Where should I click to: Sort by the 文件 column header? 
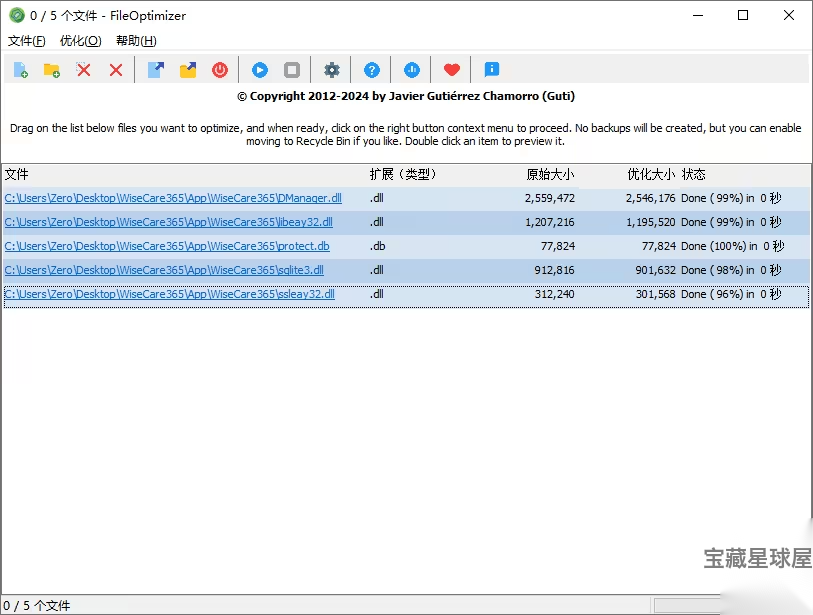pos(17,174)
